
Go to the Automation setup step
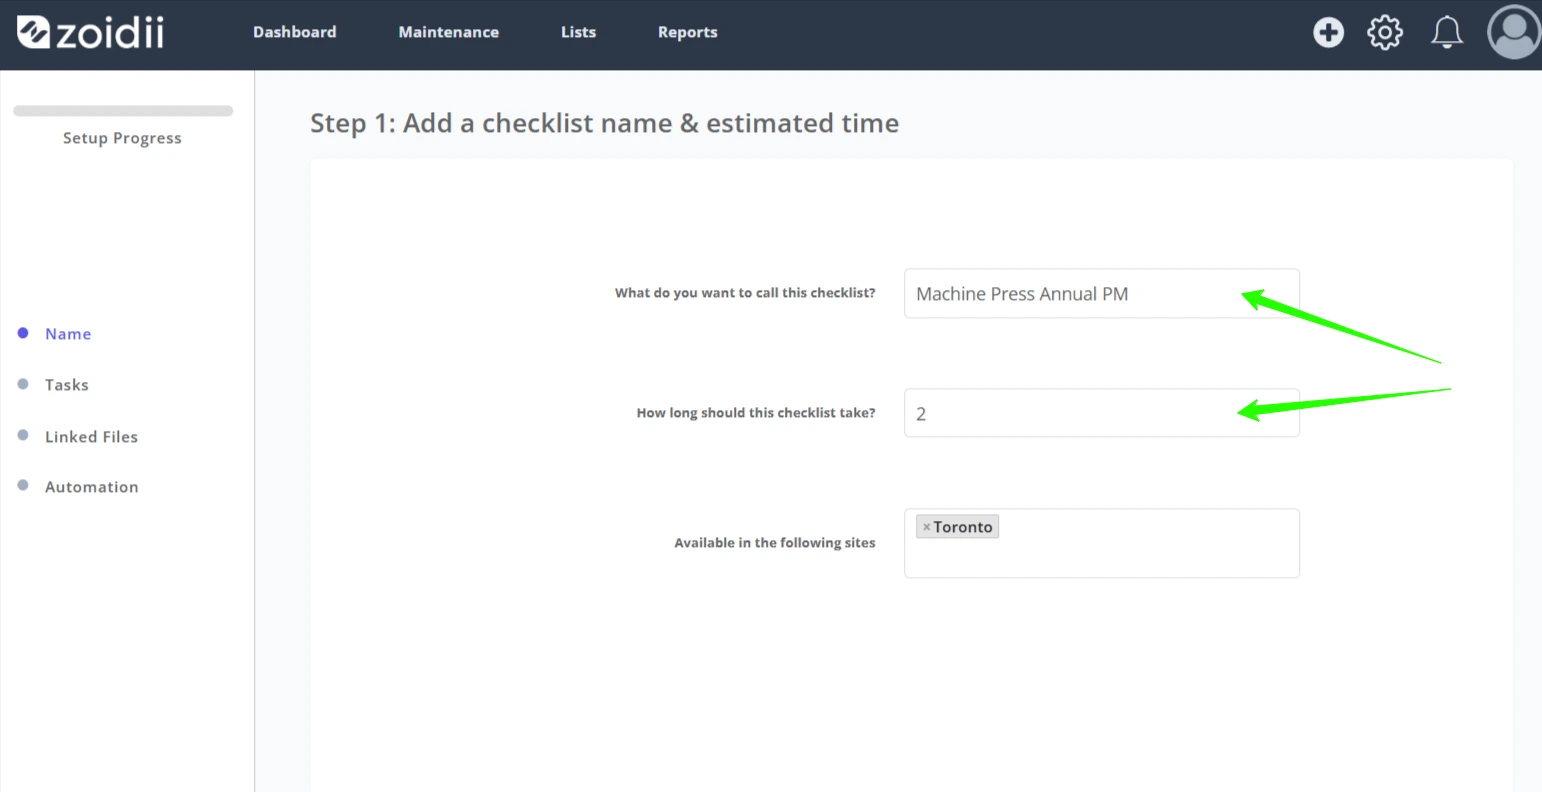(x=92, y=487)
